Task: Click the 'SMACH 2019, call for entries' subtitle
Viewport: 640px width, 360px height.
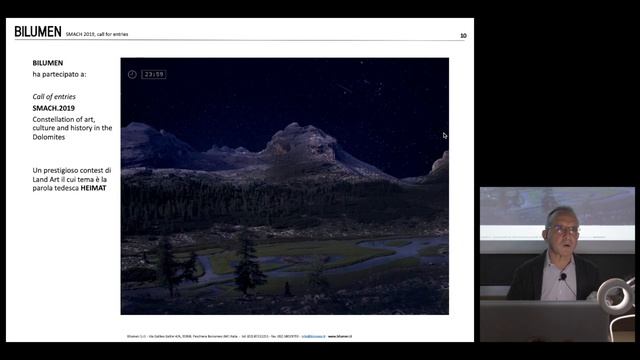Action: point(97,34)
